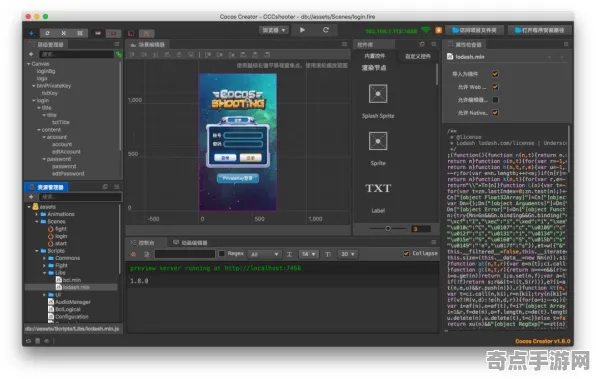The height and width of the screenshot is (379, 596).
Task: Enable the Regex checkbox
Action: pos(222,254)
